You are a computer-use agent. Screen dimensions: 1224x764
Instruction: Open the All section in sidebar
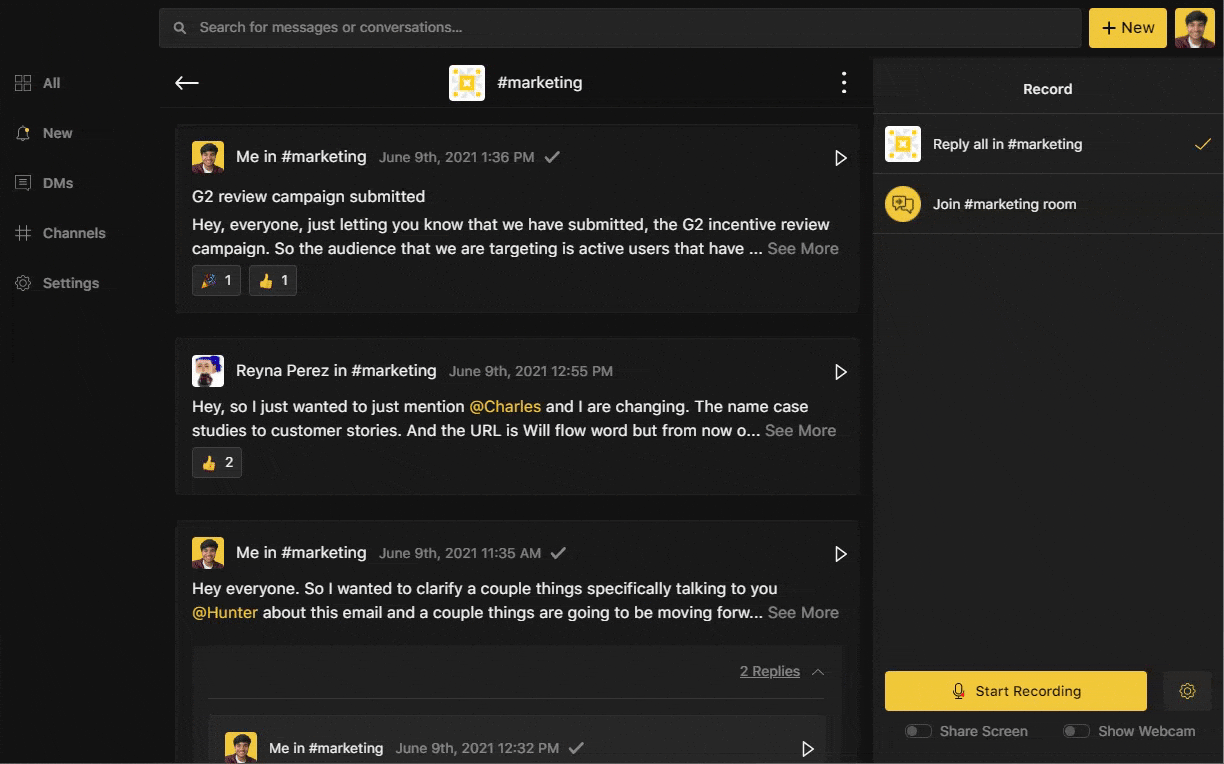click(x=37, y=83)
